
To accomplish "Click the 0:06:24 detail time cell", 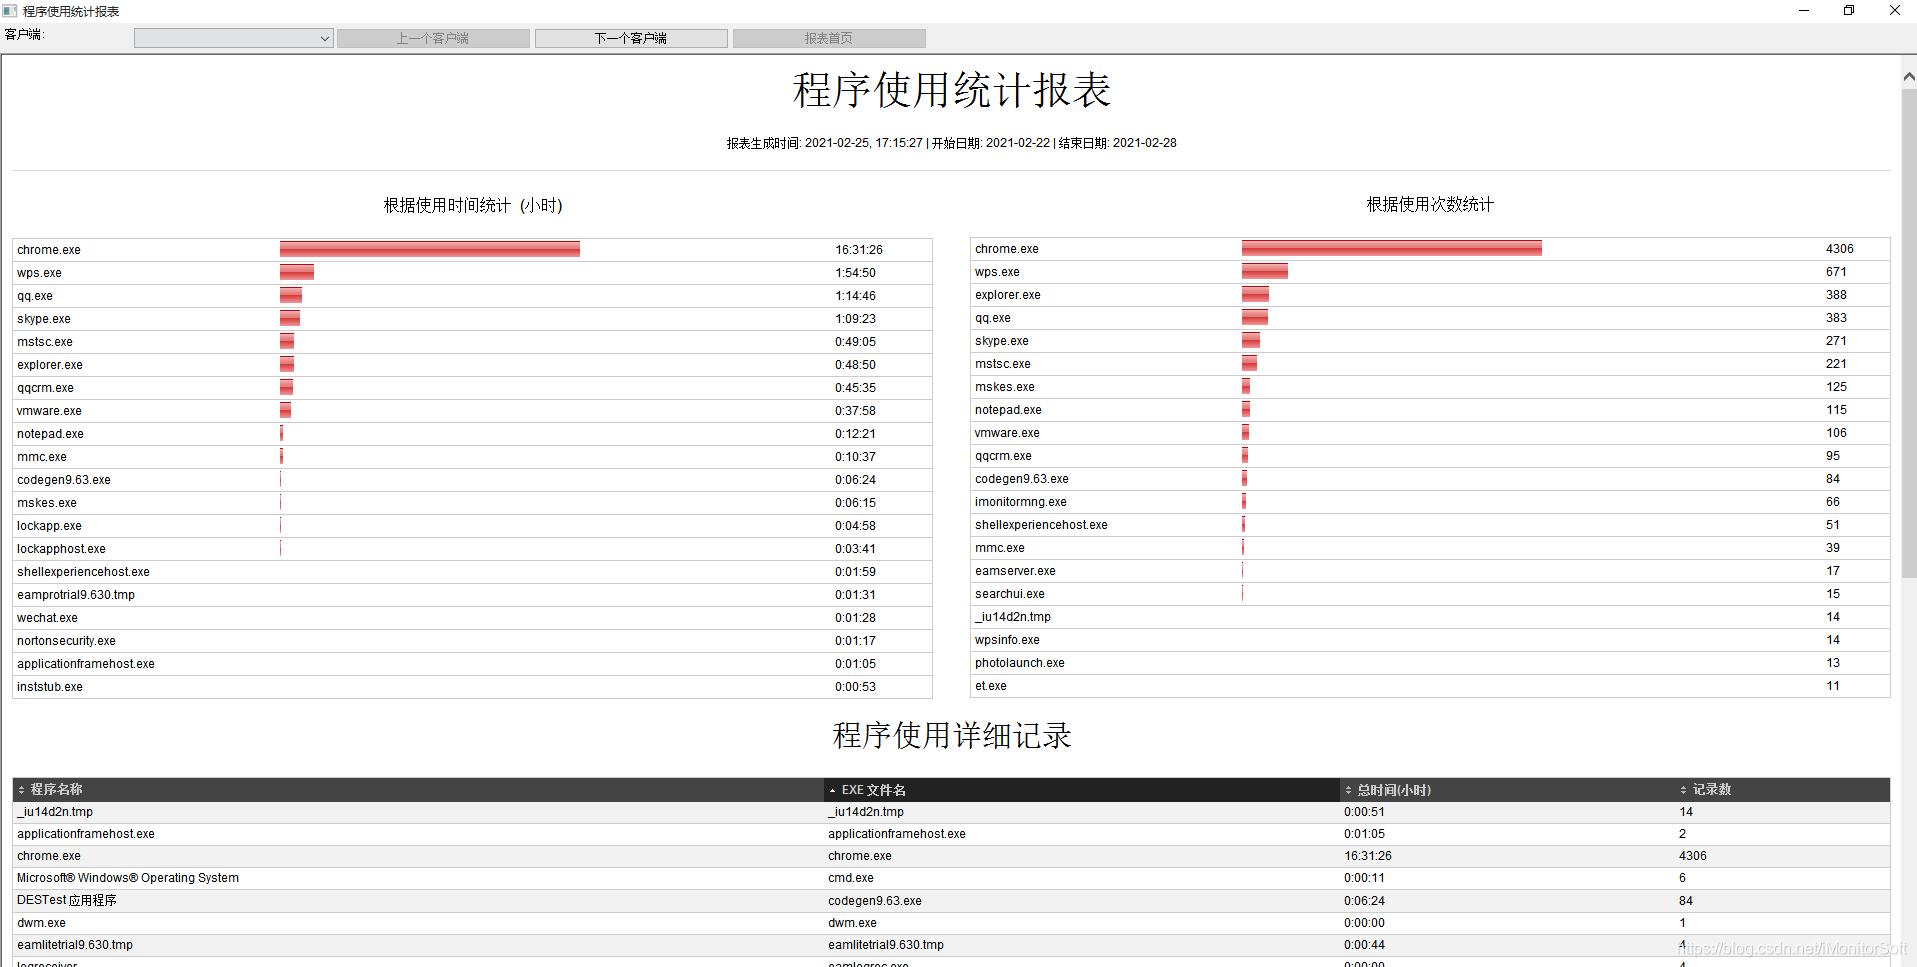I will click(x=1364, y=901).
